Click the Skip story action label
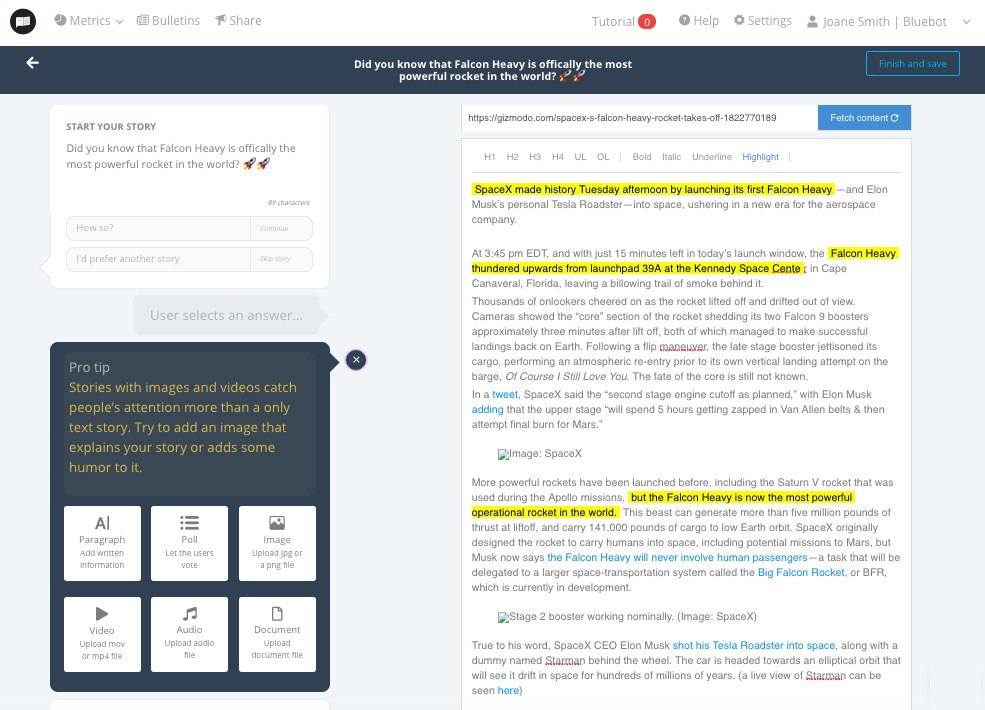Viewport: 985px width, 710px height. (x=275, y=259)
